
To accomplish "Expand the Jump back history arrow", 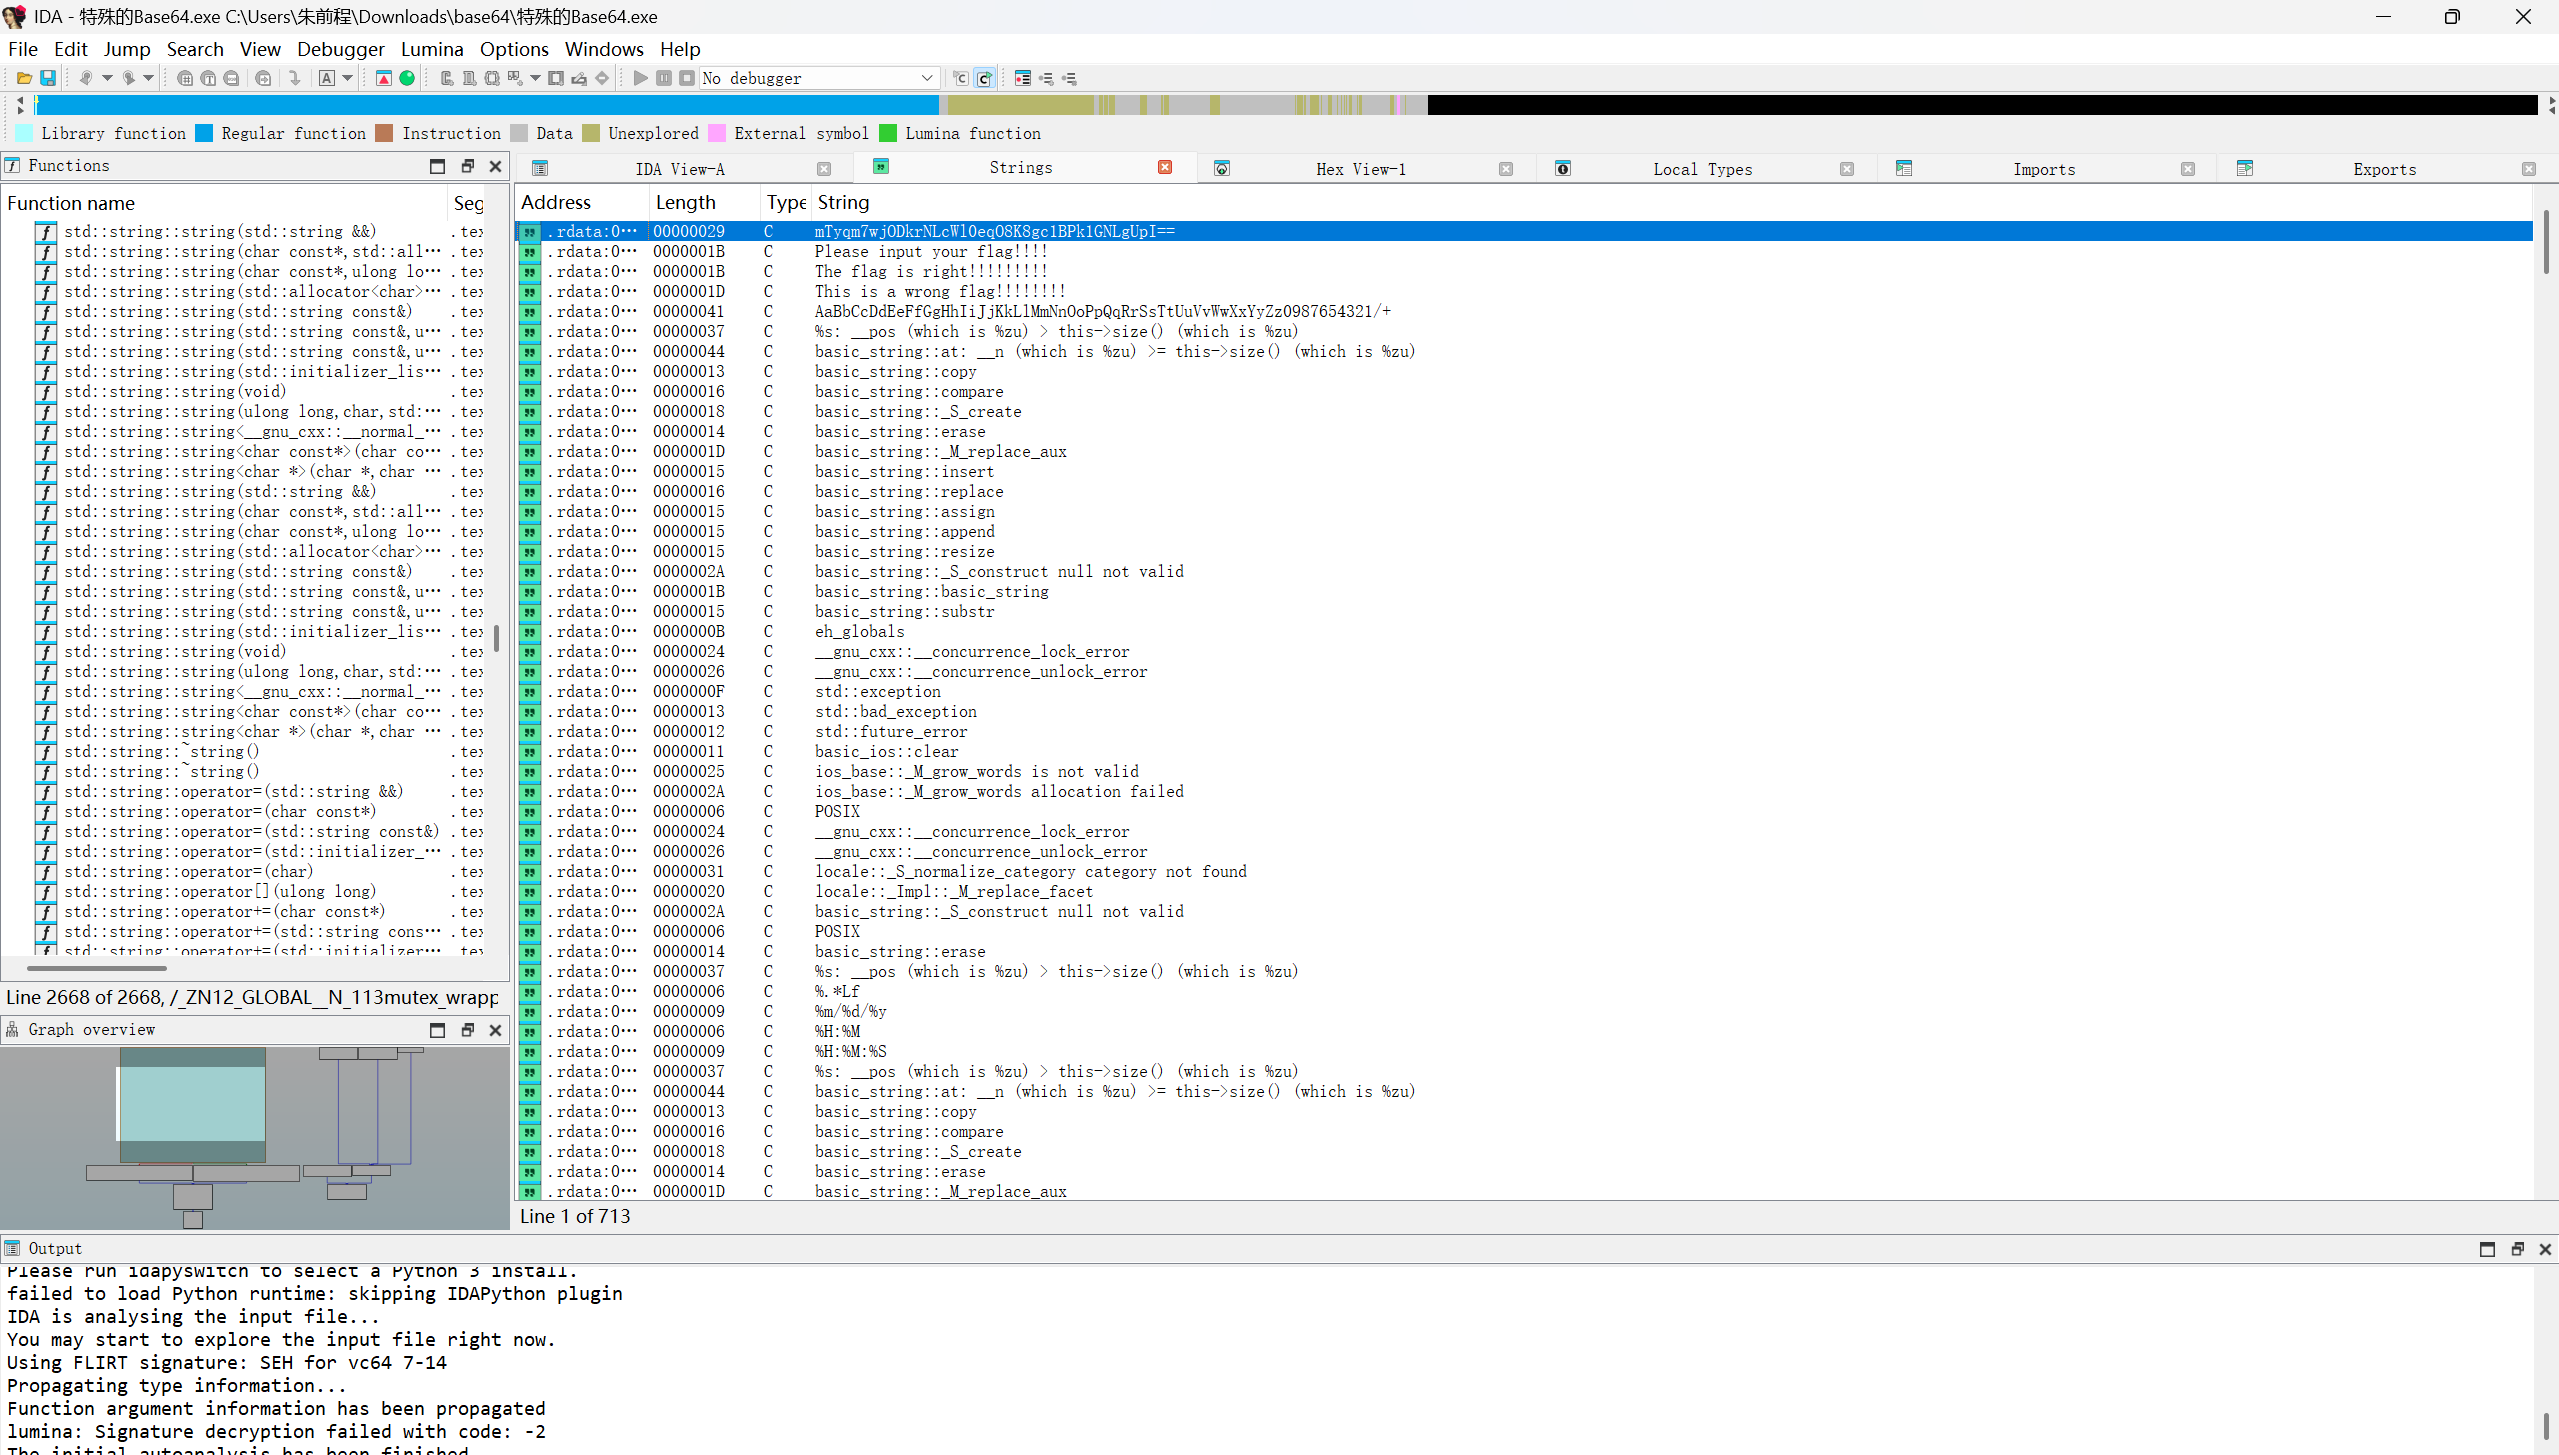I will (x=106, y=78).
